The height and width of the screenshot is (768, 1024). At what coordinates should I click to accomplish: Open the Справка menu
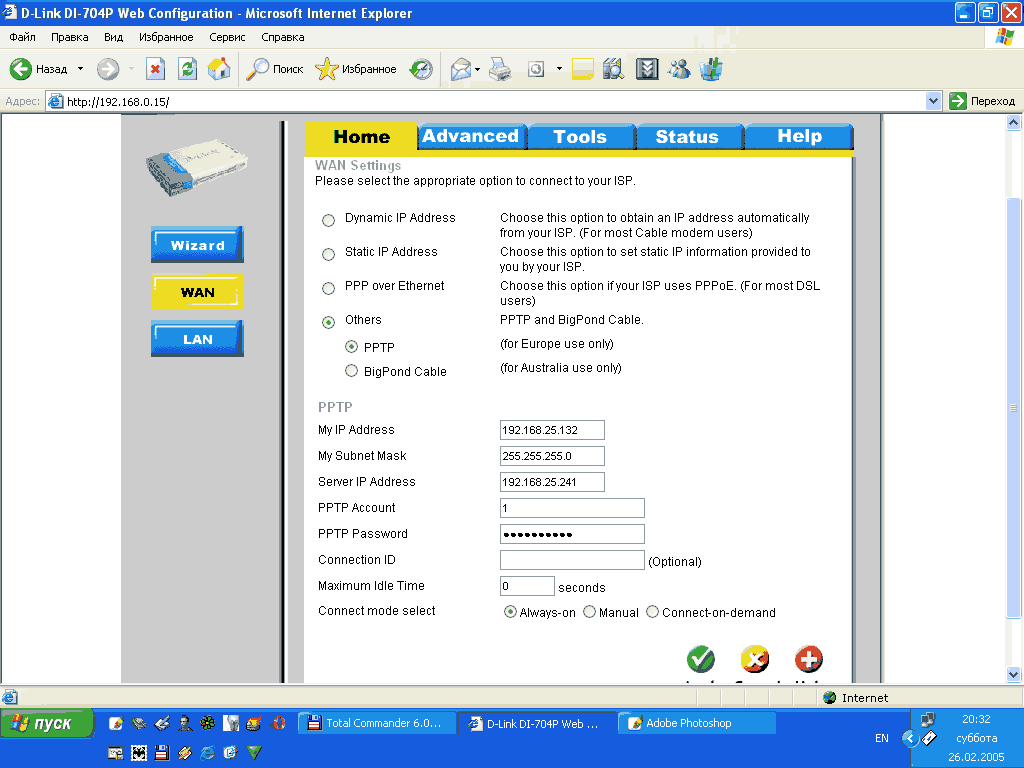pyautogui.click(x=283, y=37)
